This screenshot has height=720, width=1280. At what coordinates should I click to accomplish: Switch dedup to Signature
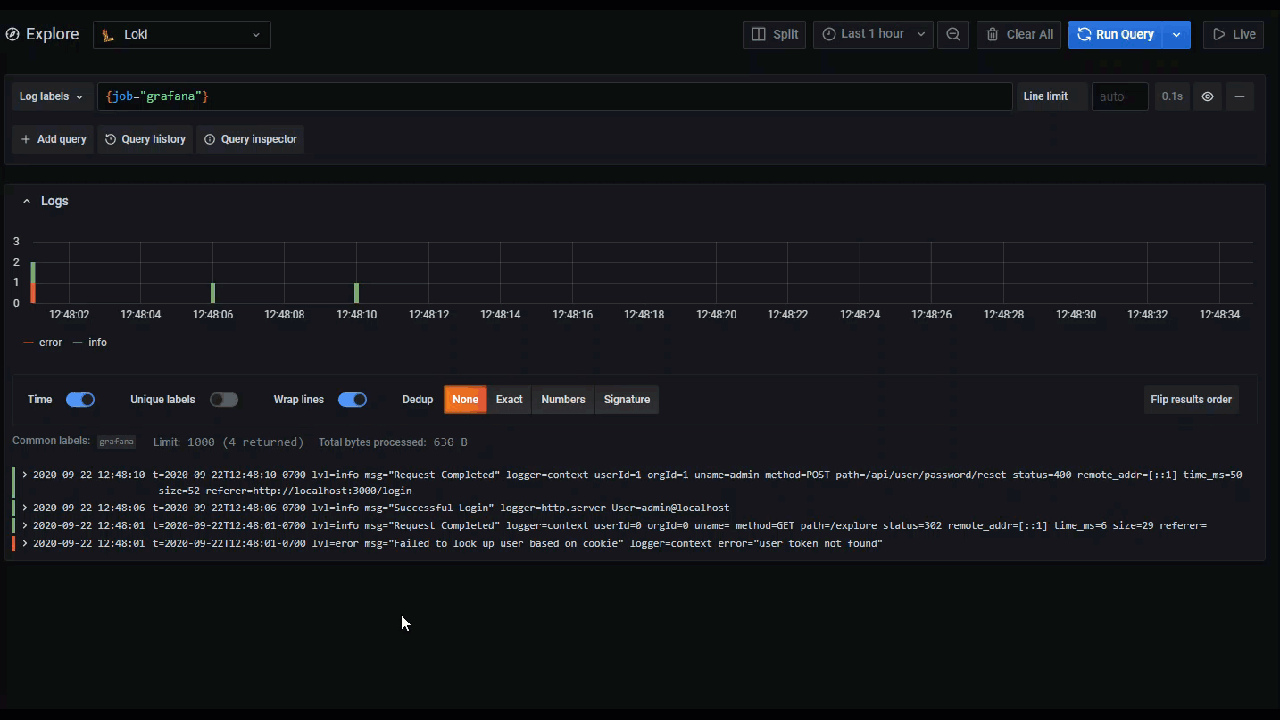627,399
